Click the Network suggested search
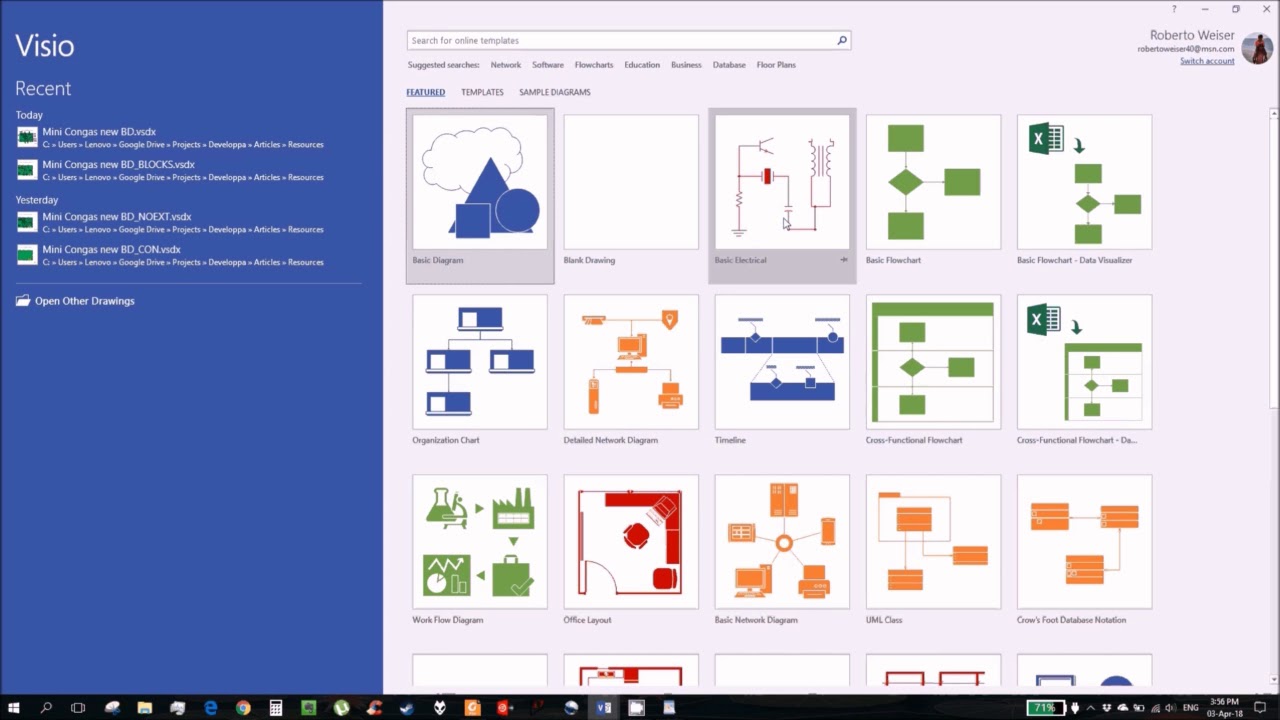1280x720 pixels. click(x=505, y=65)
